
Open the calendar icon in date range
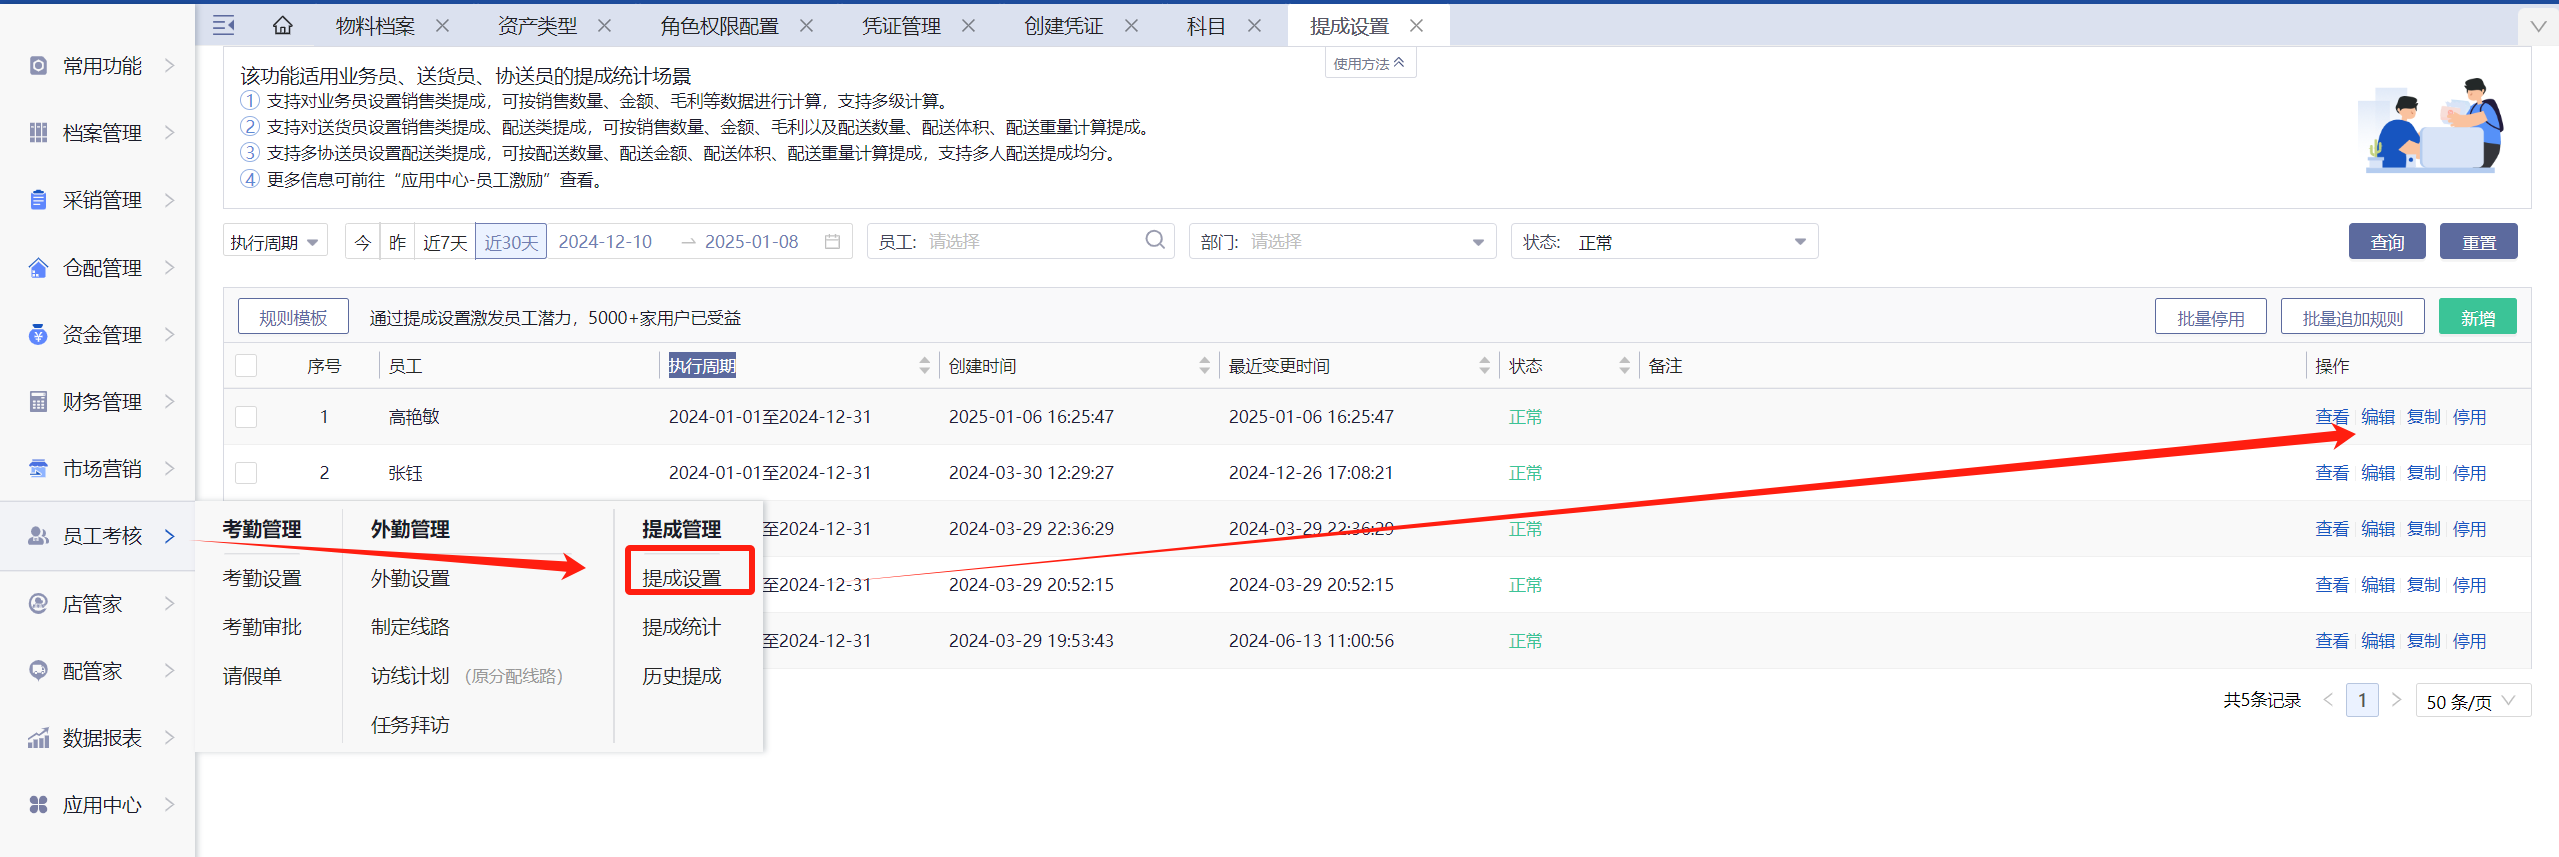click(832, 242)
